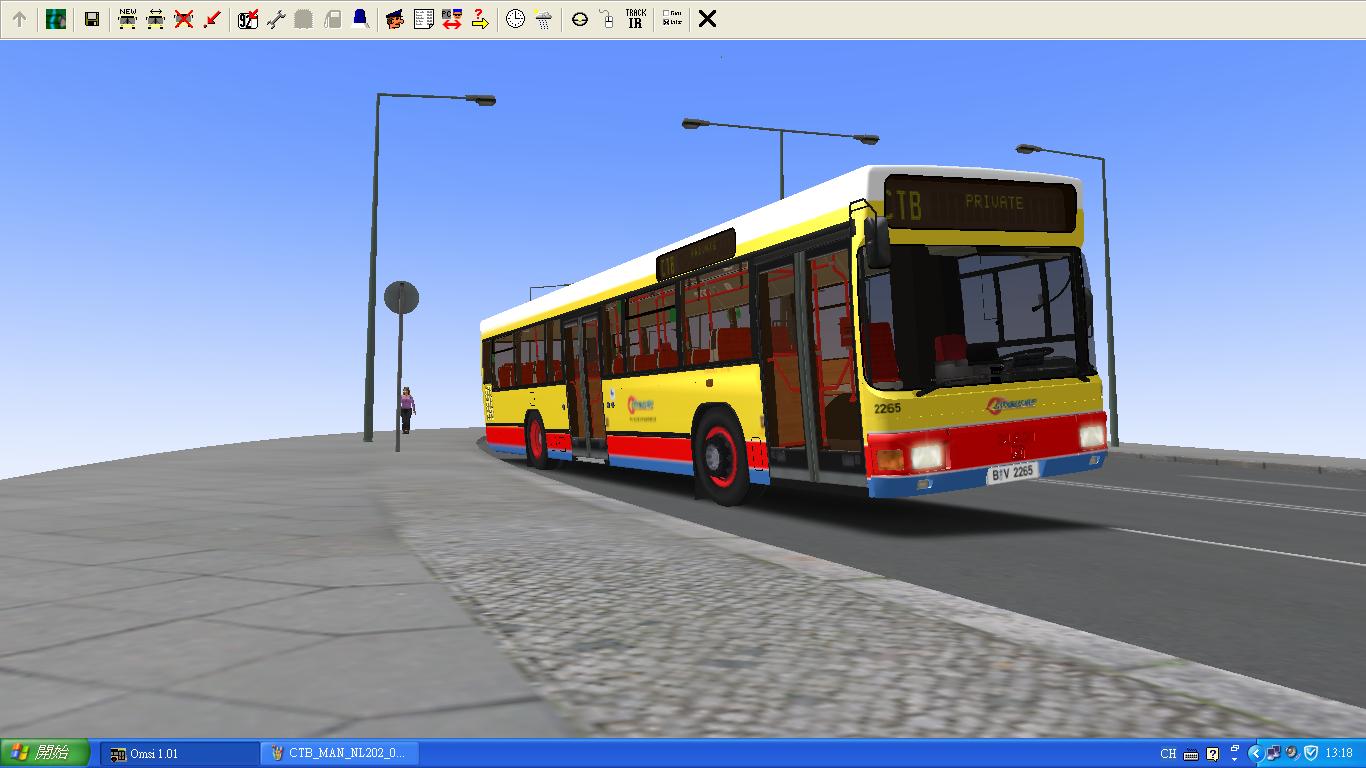Click the keyboard input method icon

click(1191, 754)
